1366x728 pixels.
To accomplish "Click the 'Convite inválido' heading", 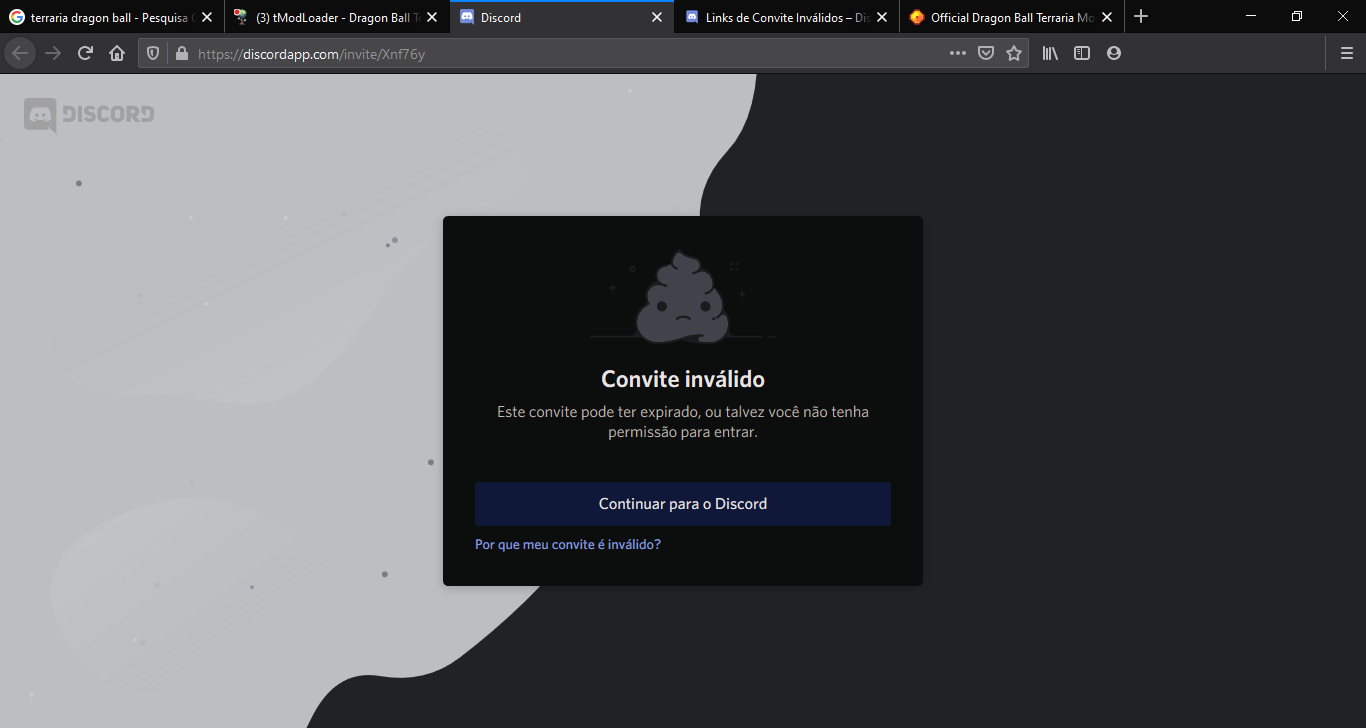I will click(x=683, y=379).
